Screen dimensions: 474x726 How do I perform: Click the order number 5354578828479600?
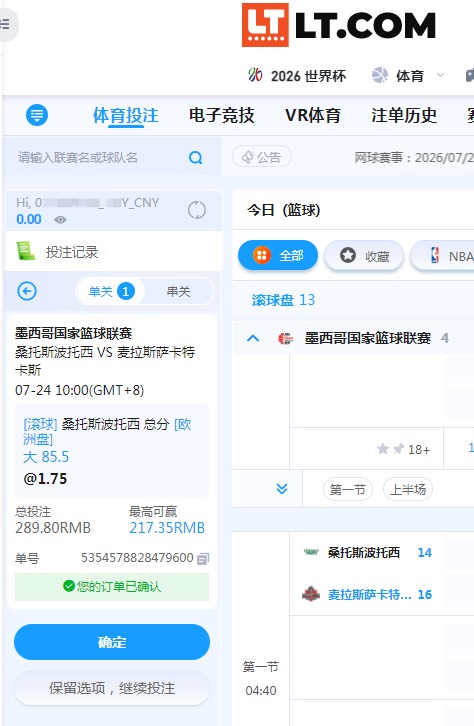click(137, 558)
